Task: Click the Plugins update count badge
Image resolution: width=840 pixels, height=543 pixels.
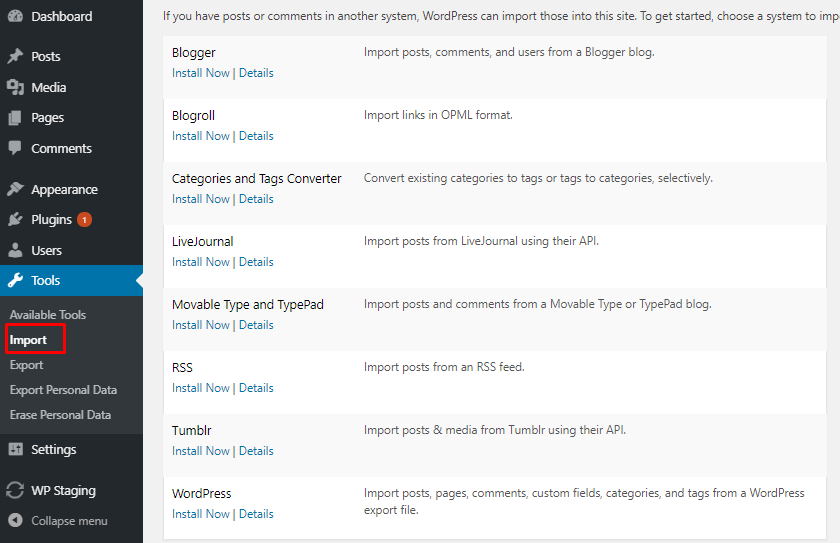Action: pos(84,220)
